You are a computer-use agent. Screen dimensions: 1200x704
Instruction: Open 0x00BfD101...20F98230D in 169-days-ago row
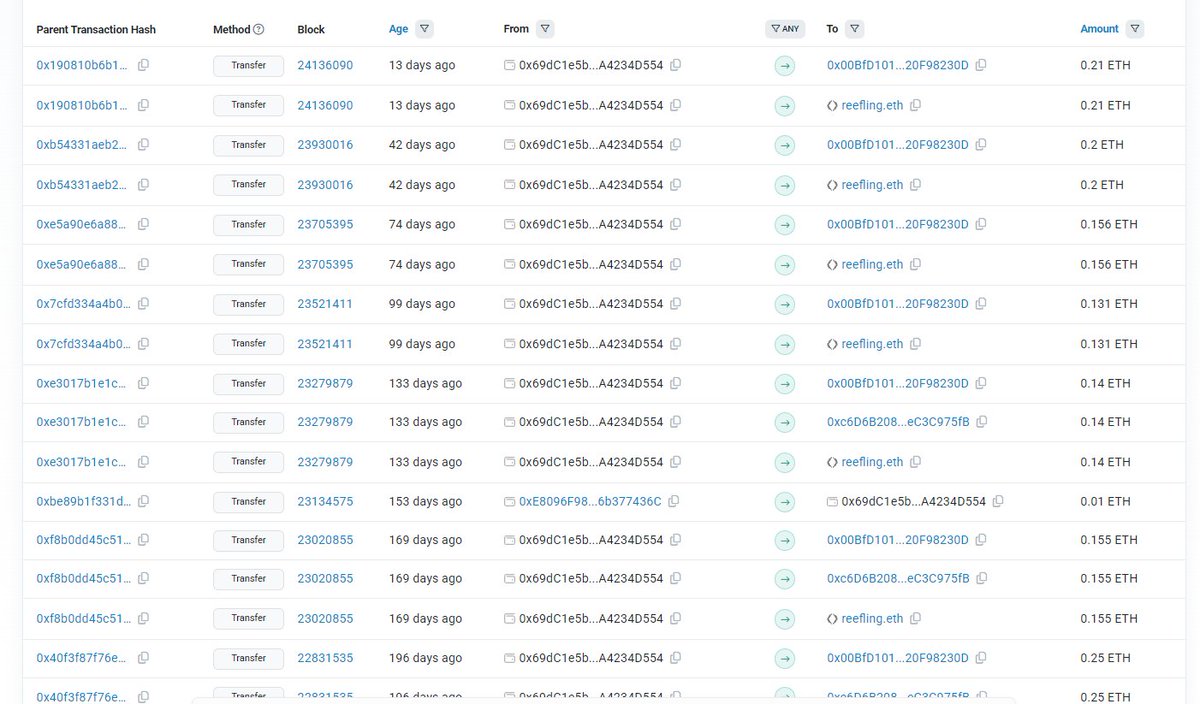click(898, 540)
